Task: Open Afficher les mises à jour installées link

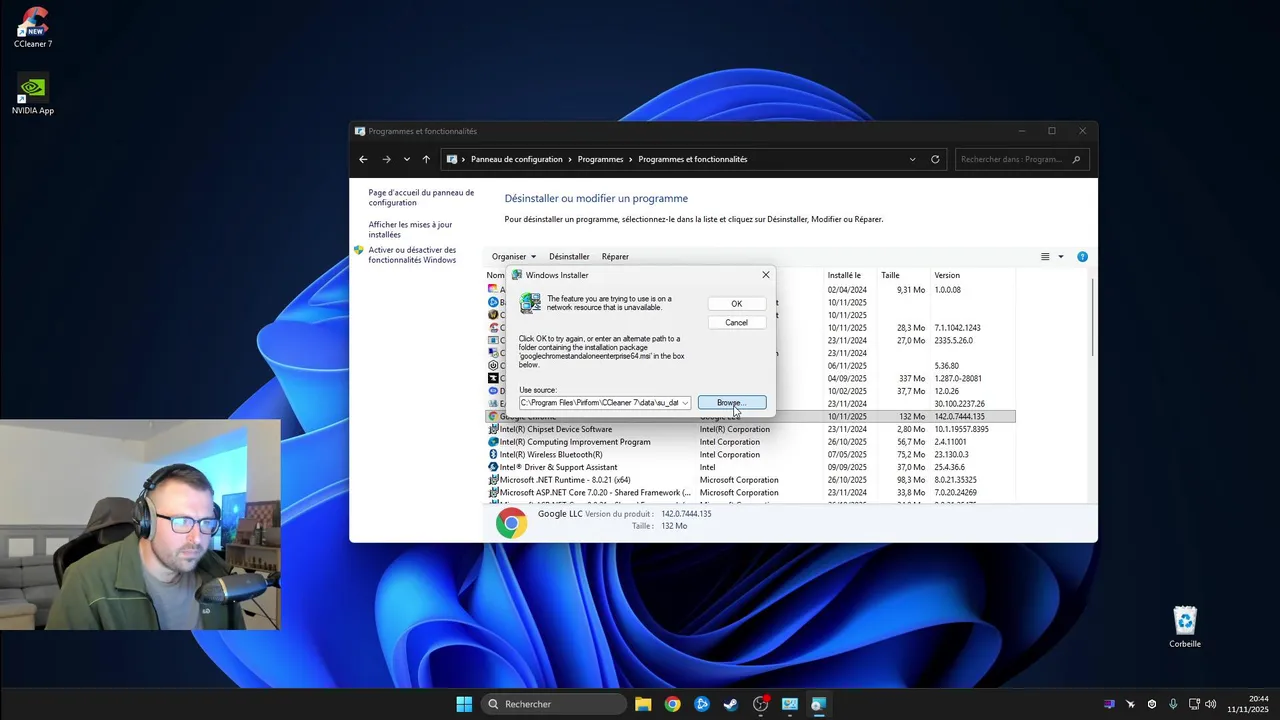Action: click(410, 230)
